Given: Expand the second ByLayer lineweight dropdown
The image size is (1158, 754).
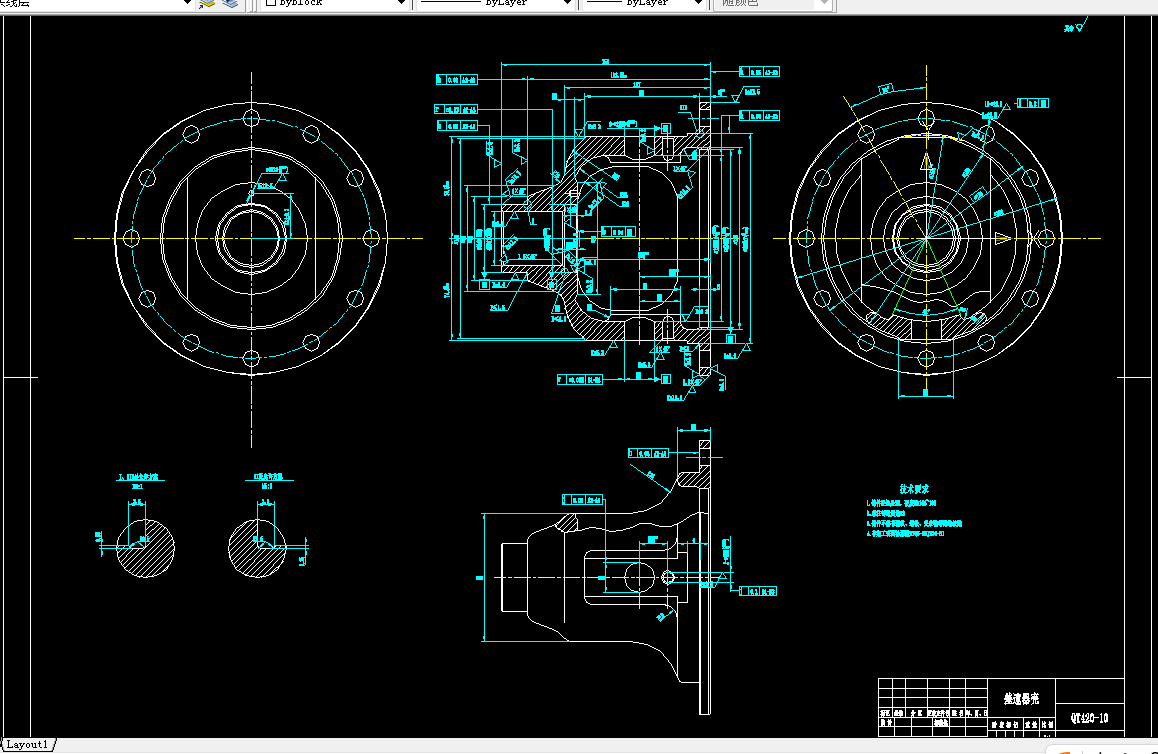Looking at the screenshot, I should [x=698, y=3].
